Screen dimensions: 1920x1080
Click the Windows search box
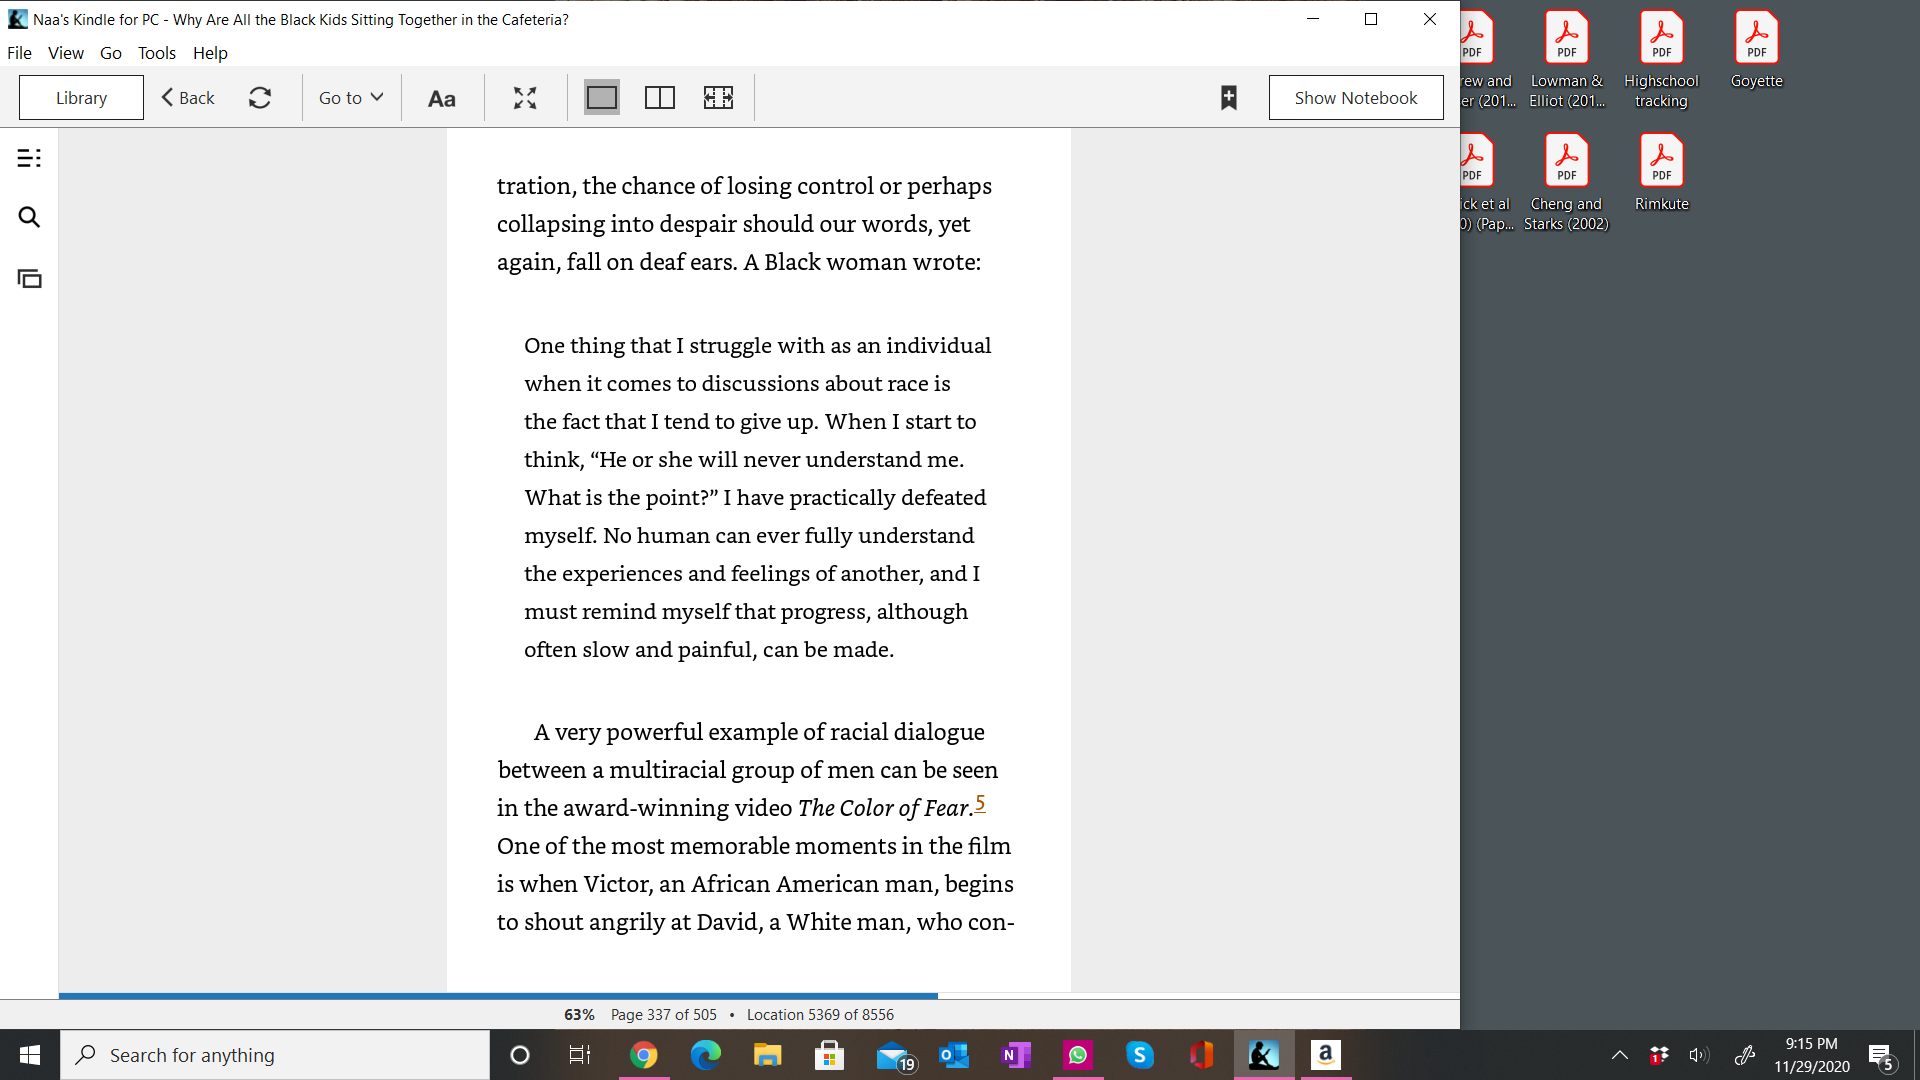[x=275, y=1055]
